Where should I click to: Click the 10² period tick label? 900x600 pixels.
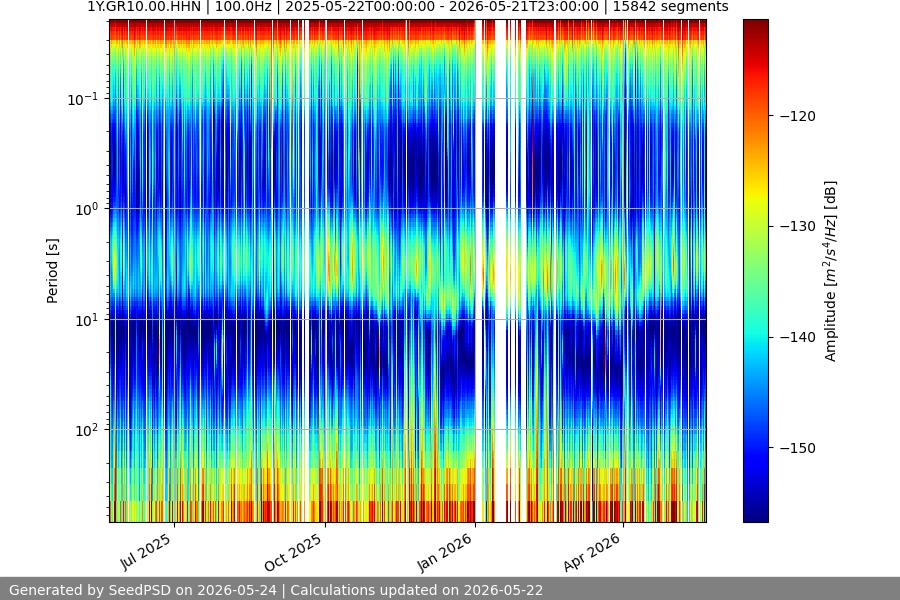tap(87, 430)
